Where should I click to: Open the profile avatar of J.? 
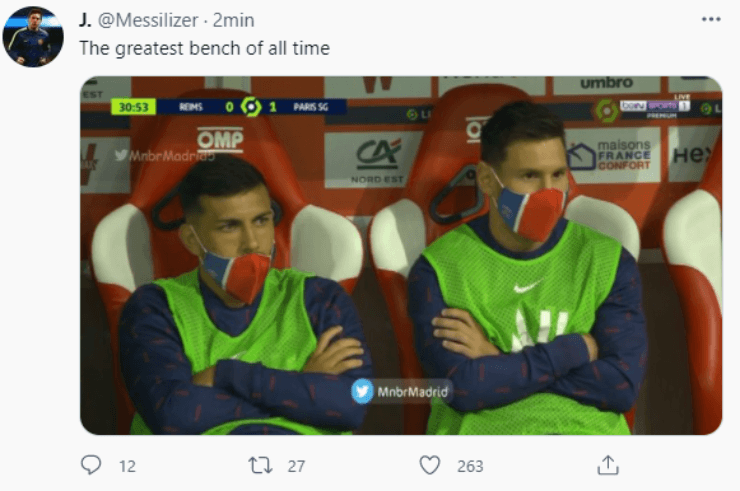(33, 37)
